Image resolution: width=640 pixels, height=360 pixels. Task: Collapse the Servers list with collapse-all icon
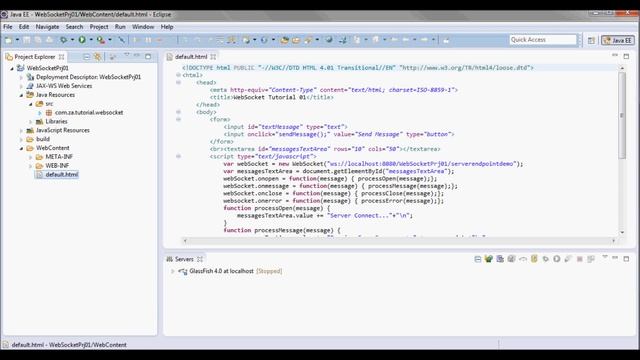click(478, 259)
